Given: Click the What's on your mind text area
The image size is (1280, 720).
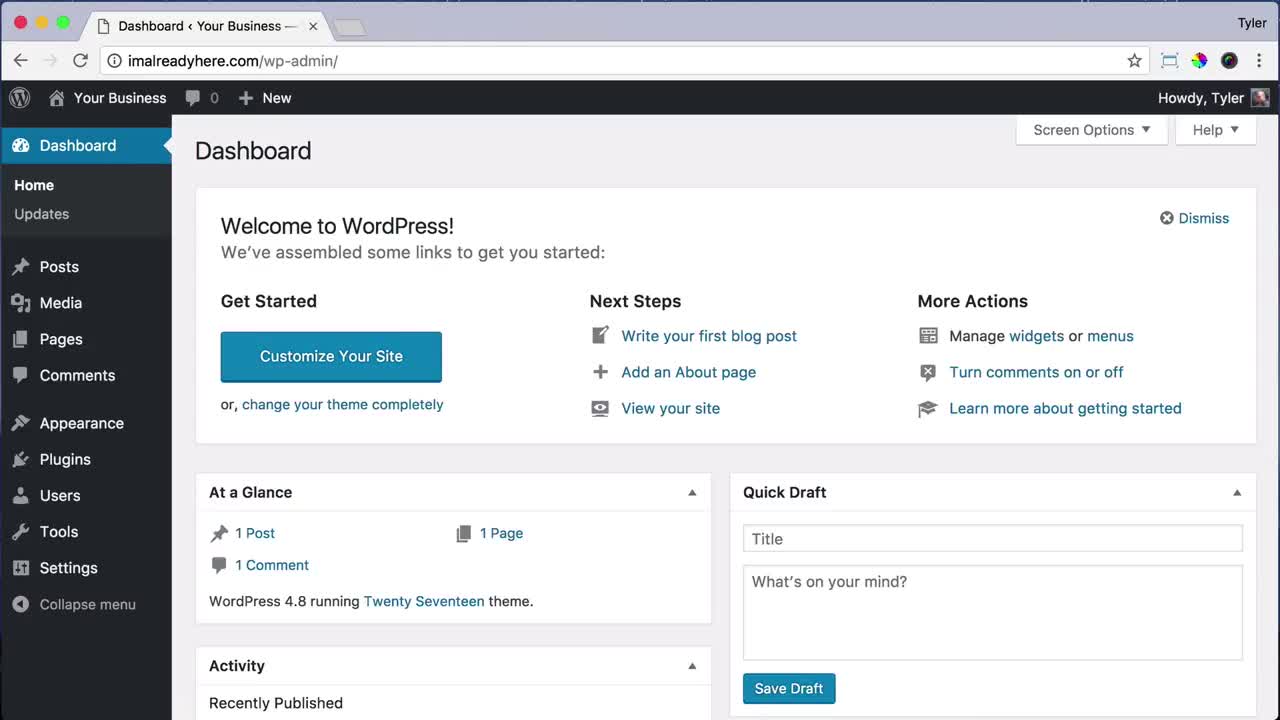Looking at the screenshot, I should pos(993,612).
